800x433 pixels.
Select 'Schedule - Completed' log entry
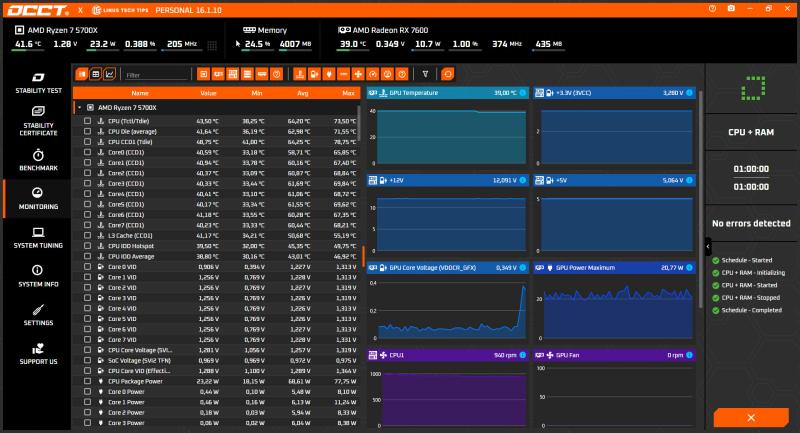pos(747,310)
